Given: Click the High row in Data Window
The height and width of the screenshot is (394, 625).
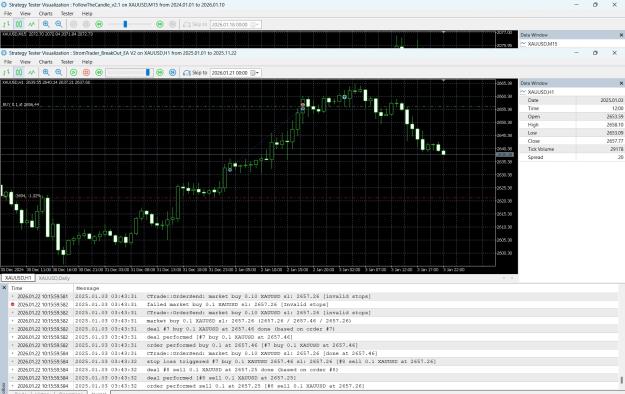Looking at the screenshot, I should pyautogui.click(x=572, y=125).
